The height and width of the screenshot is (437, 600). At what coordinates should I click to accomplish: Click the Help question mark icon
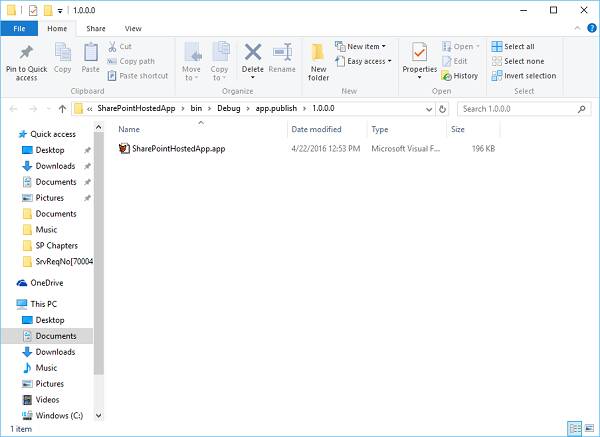pos(592,28)
